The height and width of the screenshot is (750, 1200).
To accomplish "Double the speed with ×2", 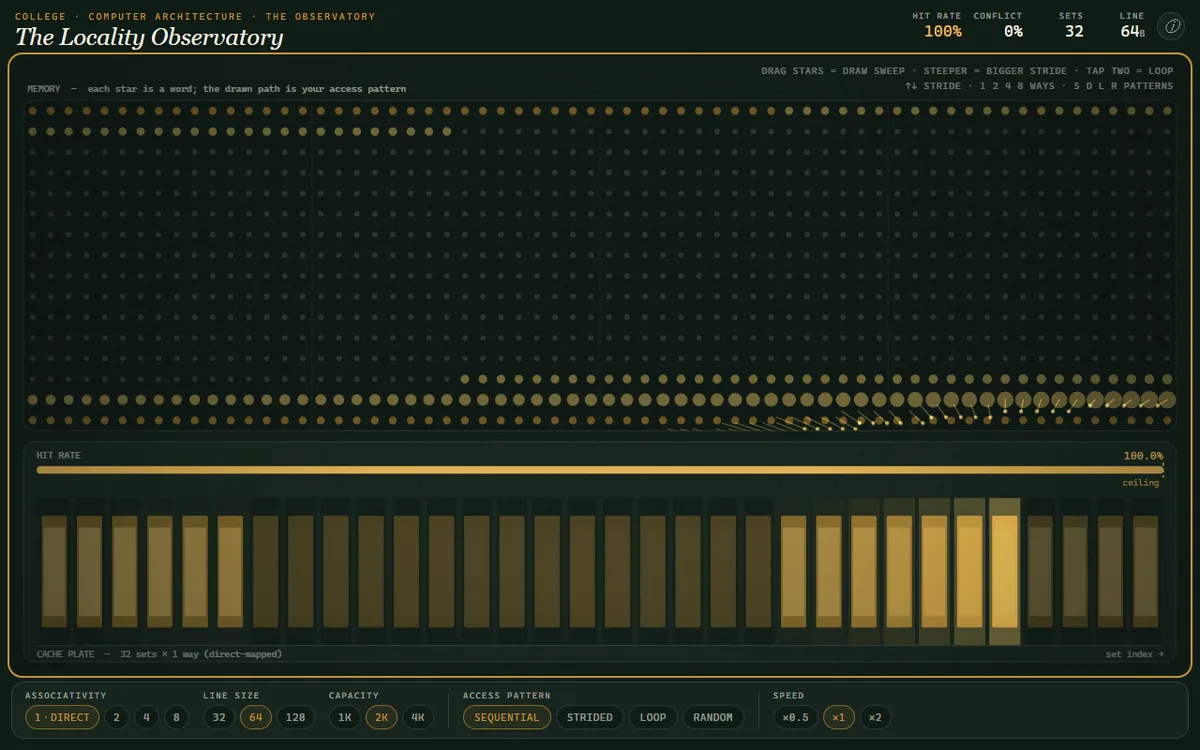I will (875, 717).
